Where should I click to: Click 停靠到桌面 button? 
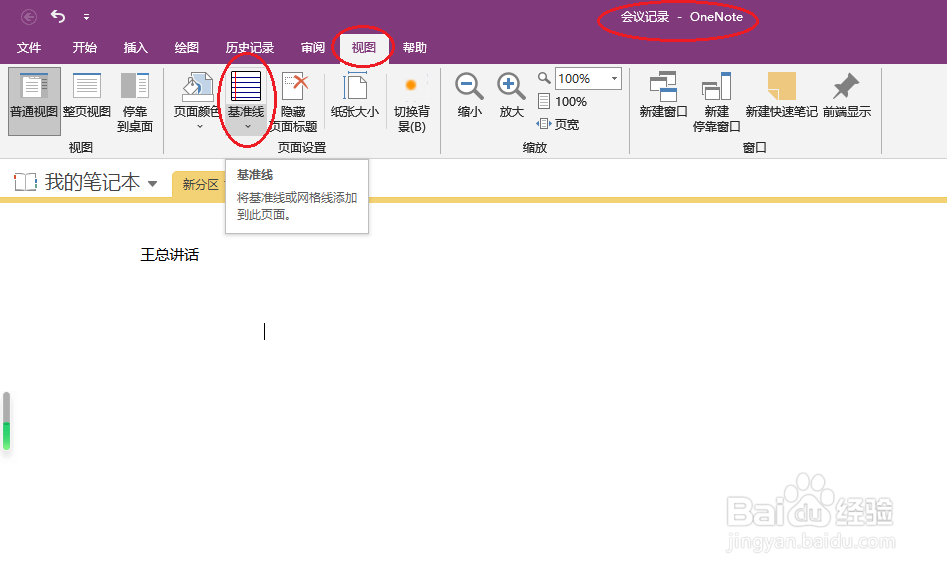tap(135, 102)
